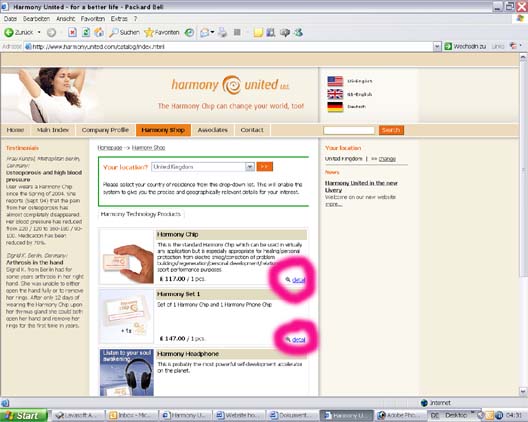Select the Deutsch German flag

(x=335, y=107)
